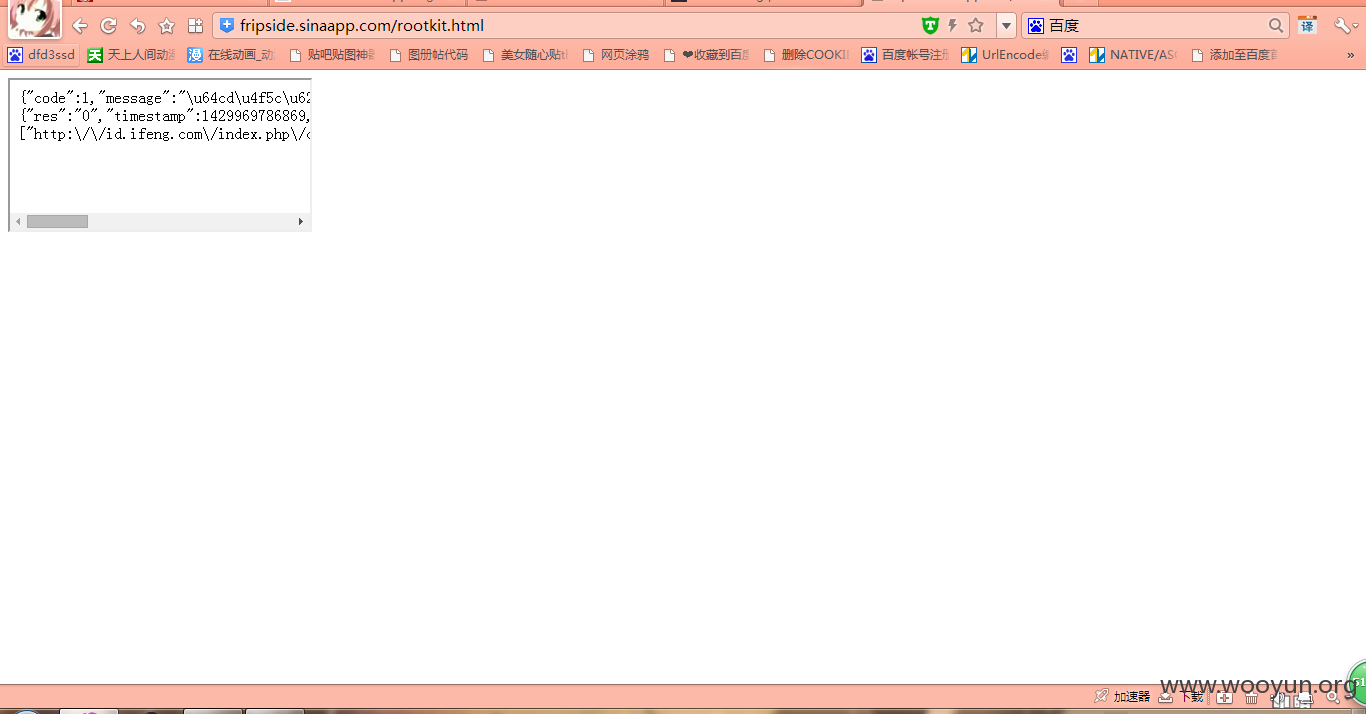
Task: Open the zoom magnifier in status bar
Action: 1332,697
